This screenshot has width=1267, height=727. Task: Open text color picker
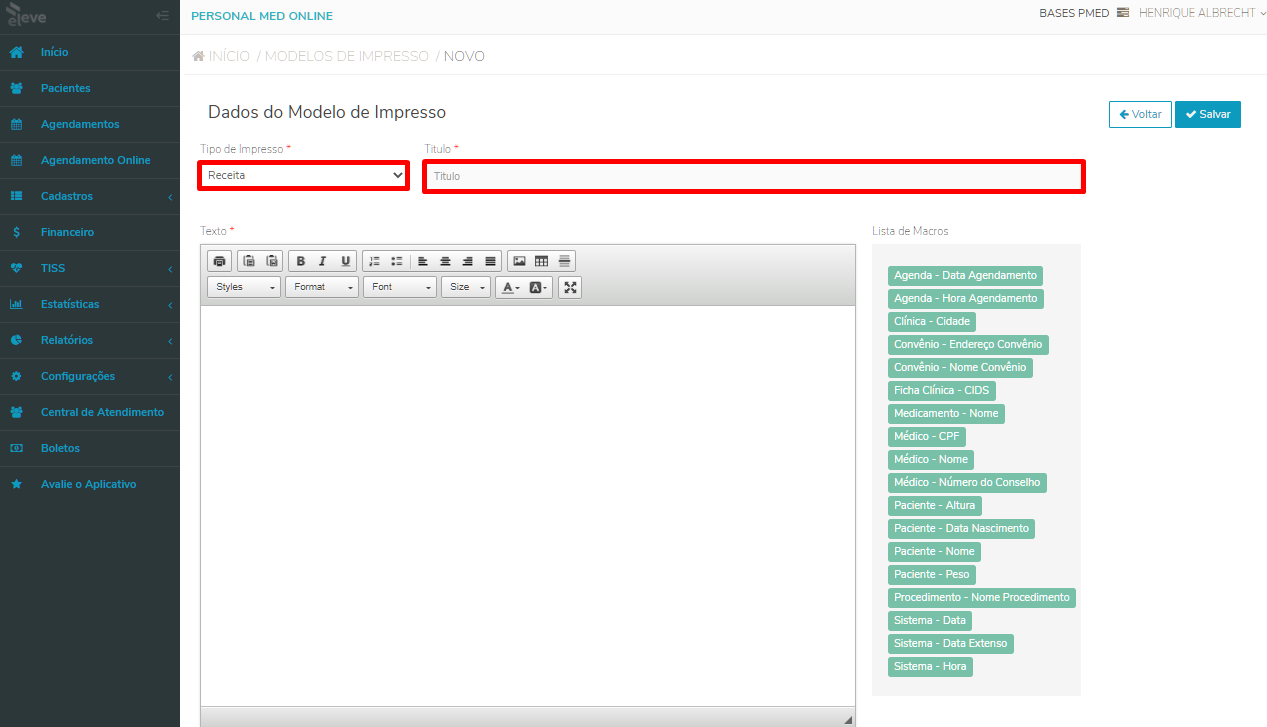(510, 287)
